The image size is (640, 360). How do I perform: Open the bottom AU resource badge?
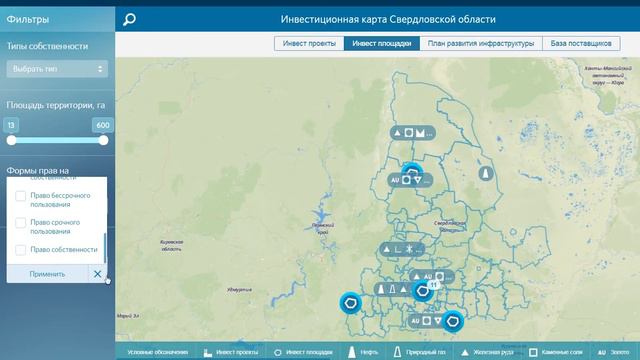click(x=426, y=321)
